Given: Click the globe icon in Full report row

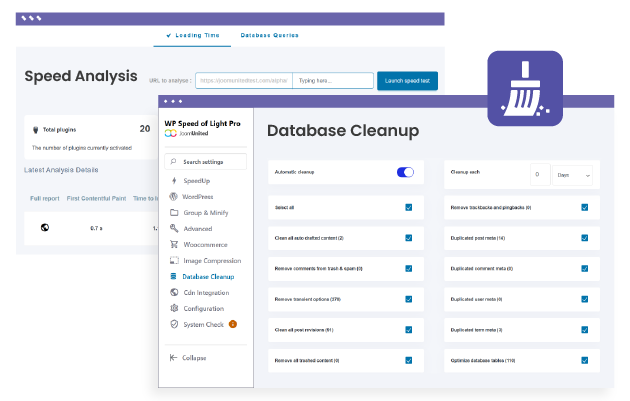Looking at the screenshot, I should pos(45,228).
